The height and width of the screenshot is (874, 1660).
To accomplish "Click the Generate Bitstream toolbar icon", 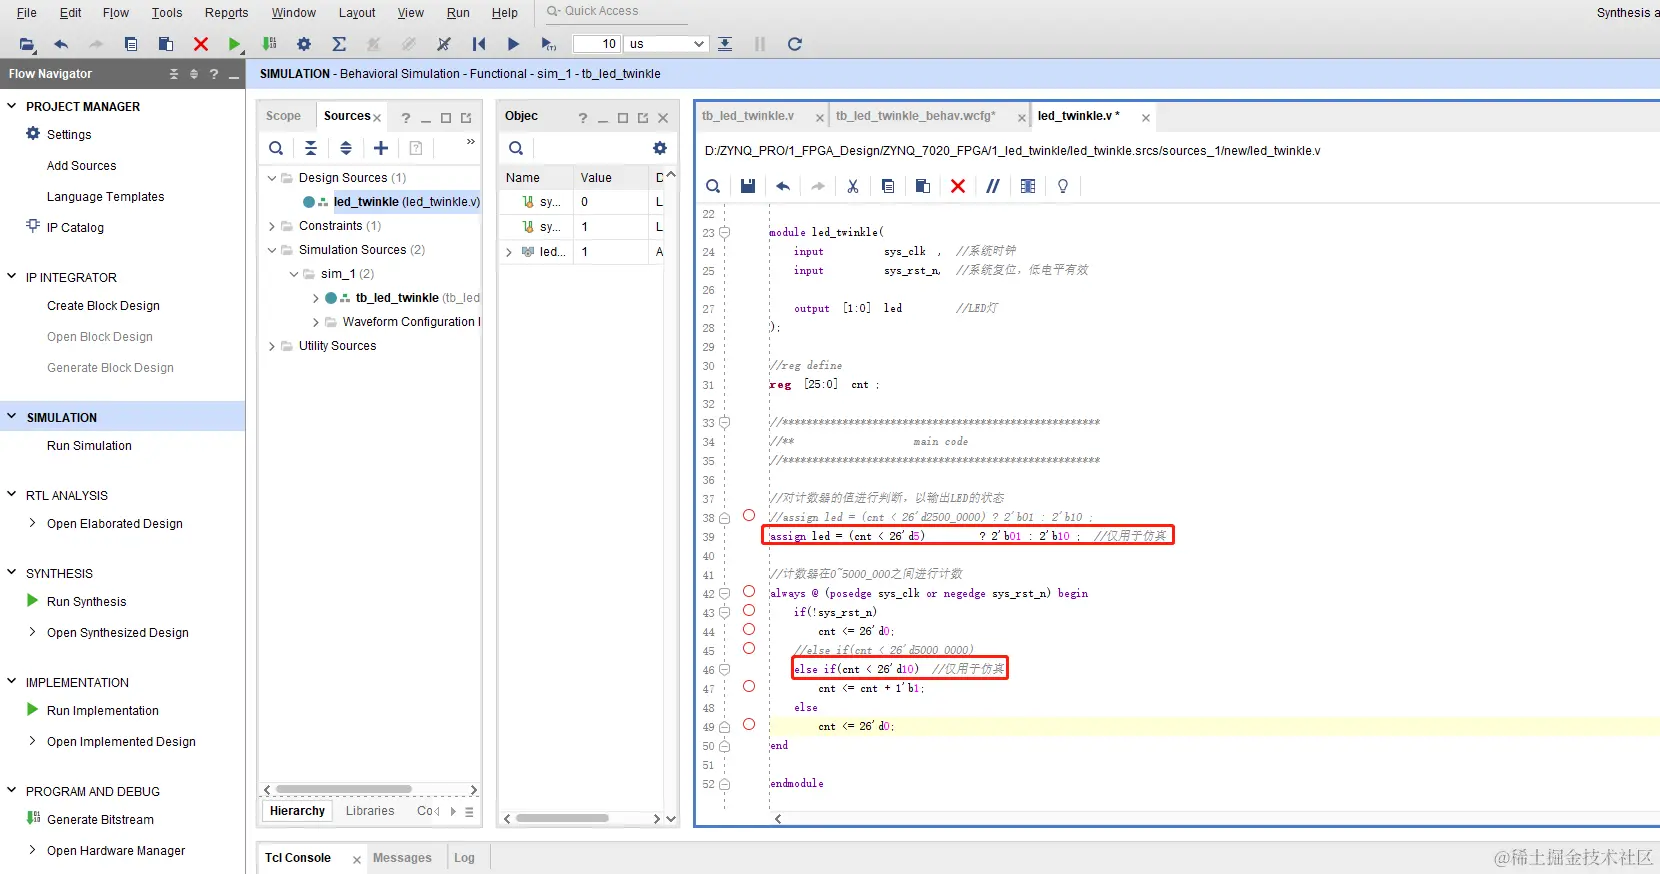I will coord(269,44).
